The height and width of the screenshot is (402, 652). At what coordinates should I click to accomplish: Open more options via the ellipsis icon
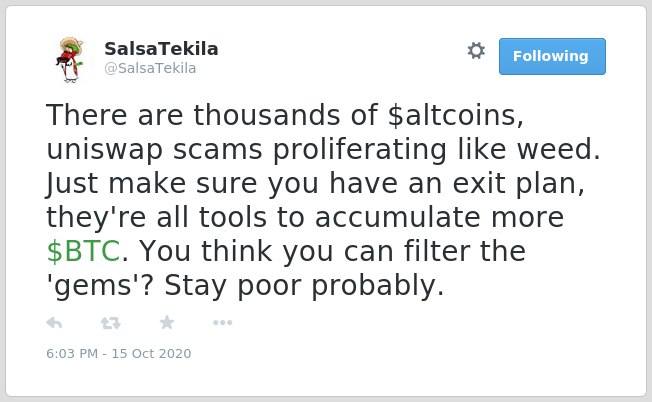click(222, 323)
